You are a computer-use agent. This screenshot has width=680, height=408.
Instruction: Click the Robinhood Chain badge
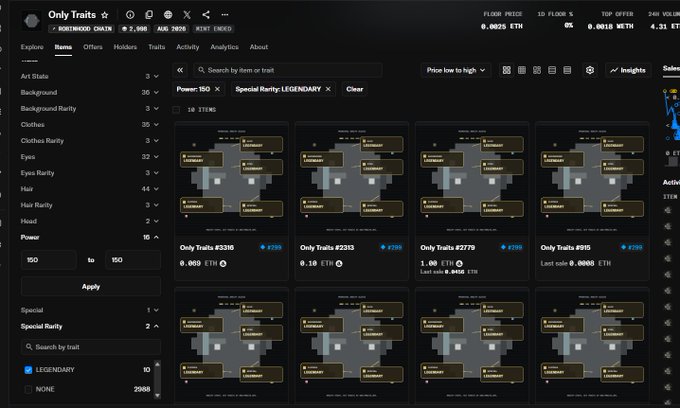82,29
